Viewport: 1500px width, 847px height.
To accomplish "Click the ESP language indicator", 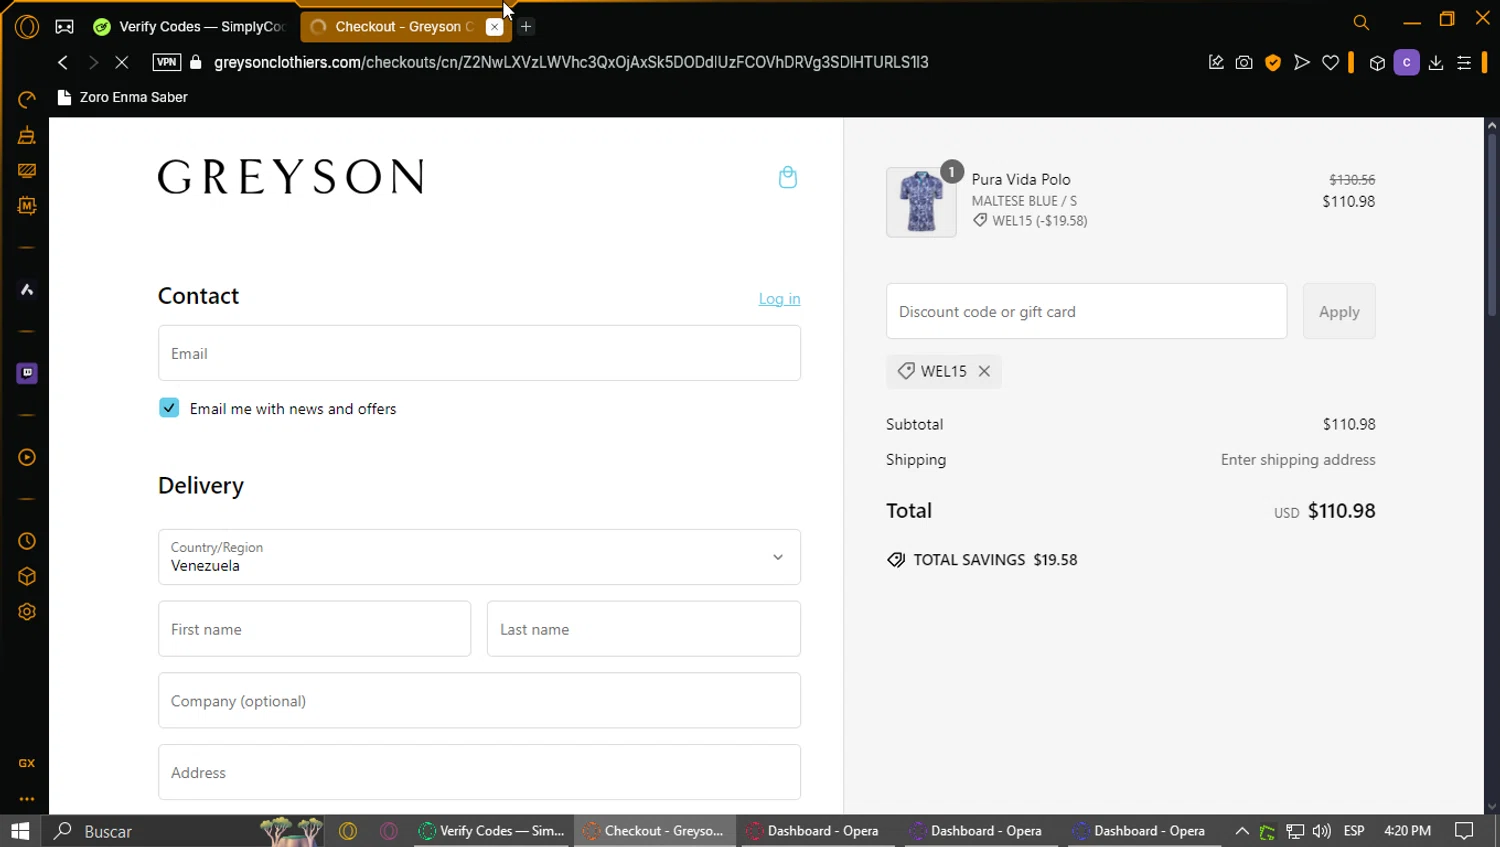I will tap(1354, 831).
